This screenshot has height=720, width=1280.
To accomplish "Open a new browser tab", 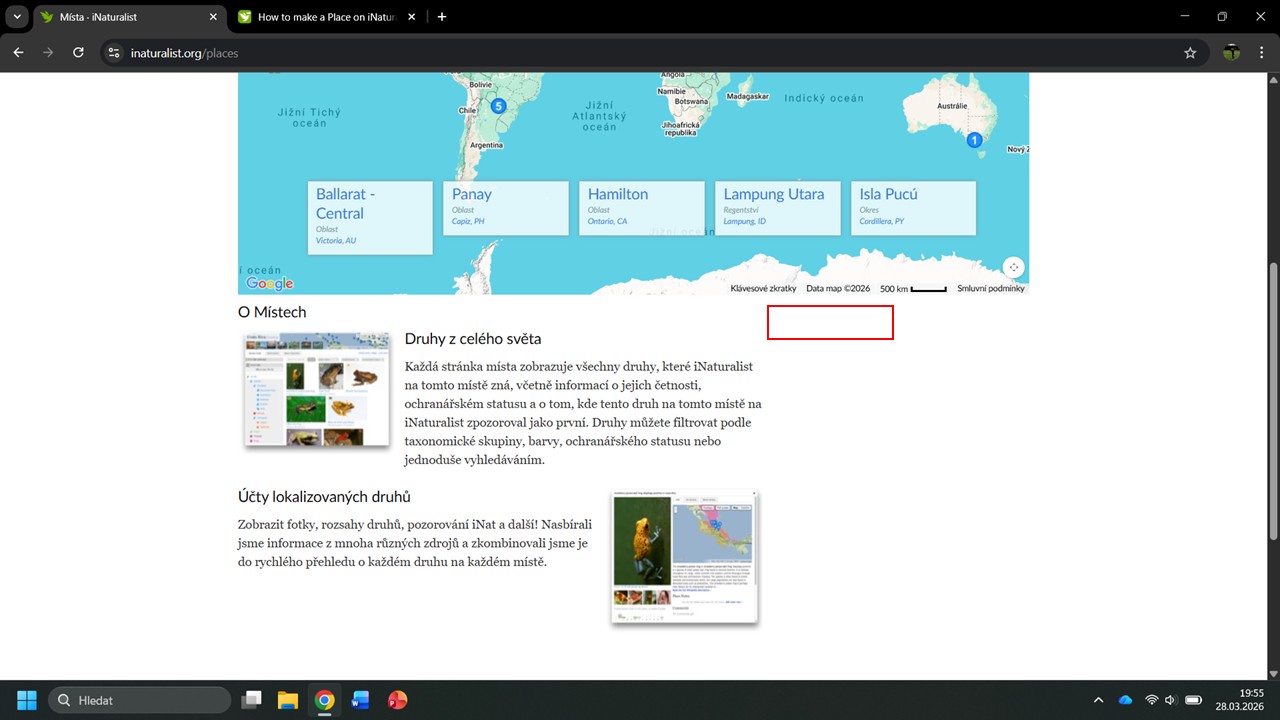I will [x=442, y=17].
